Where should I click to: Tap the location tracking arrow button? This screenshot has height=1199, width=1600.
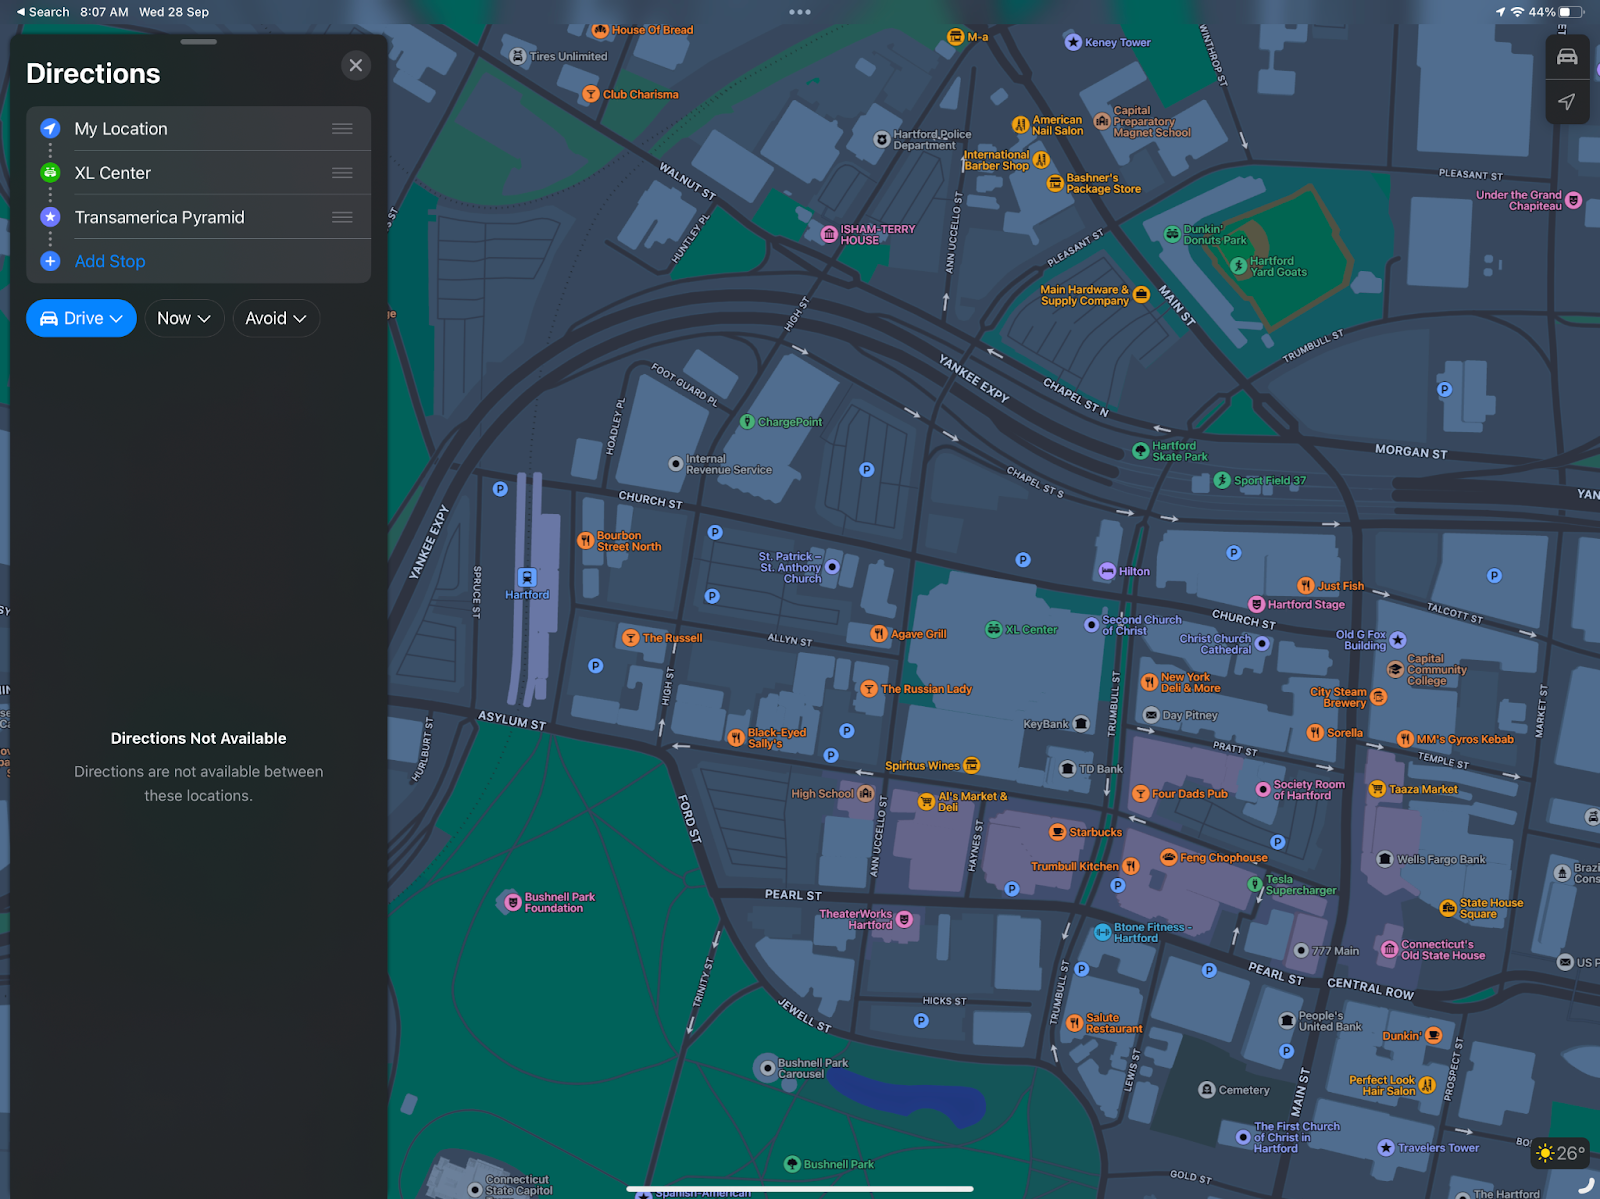point(1567,102)
